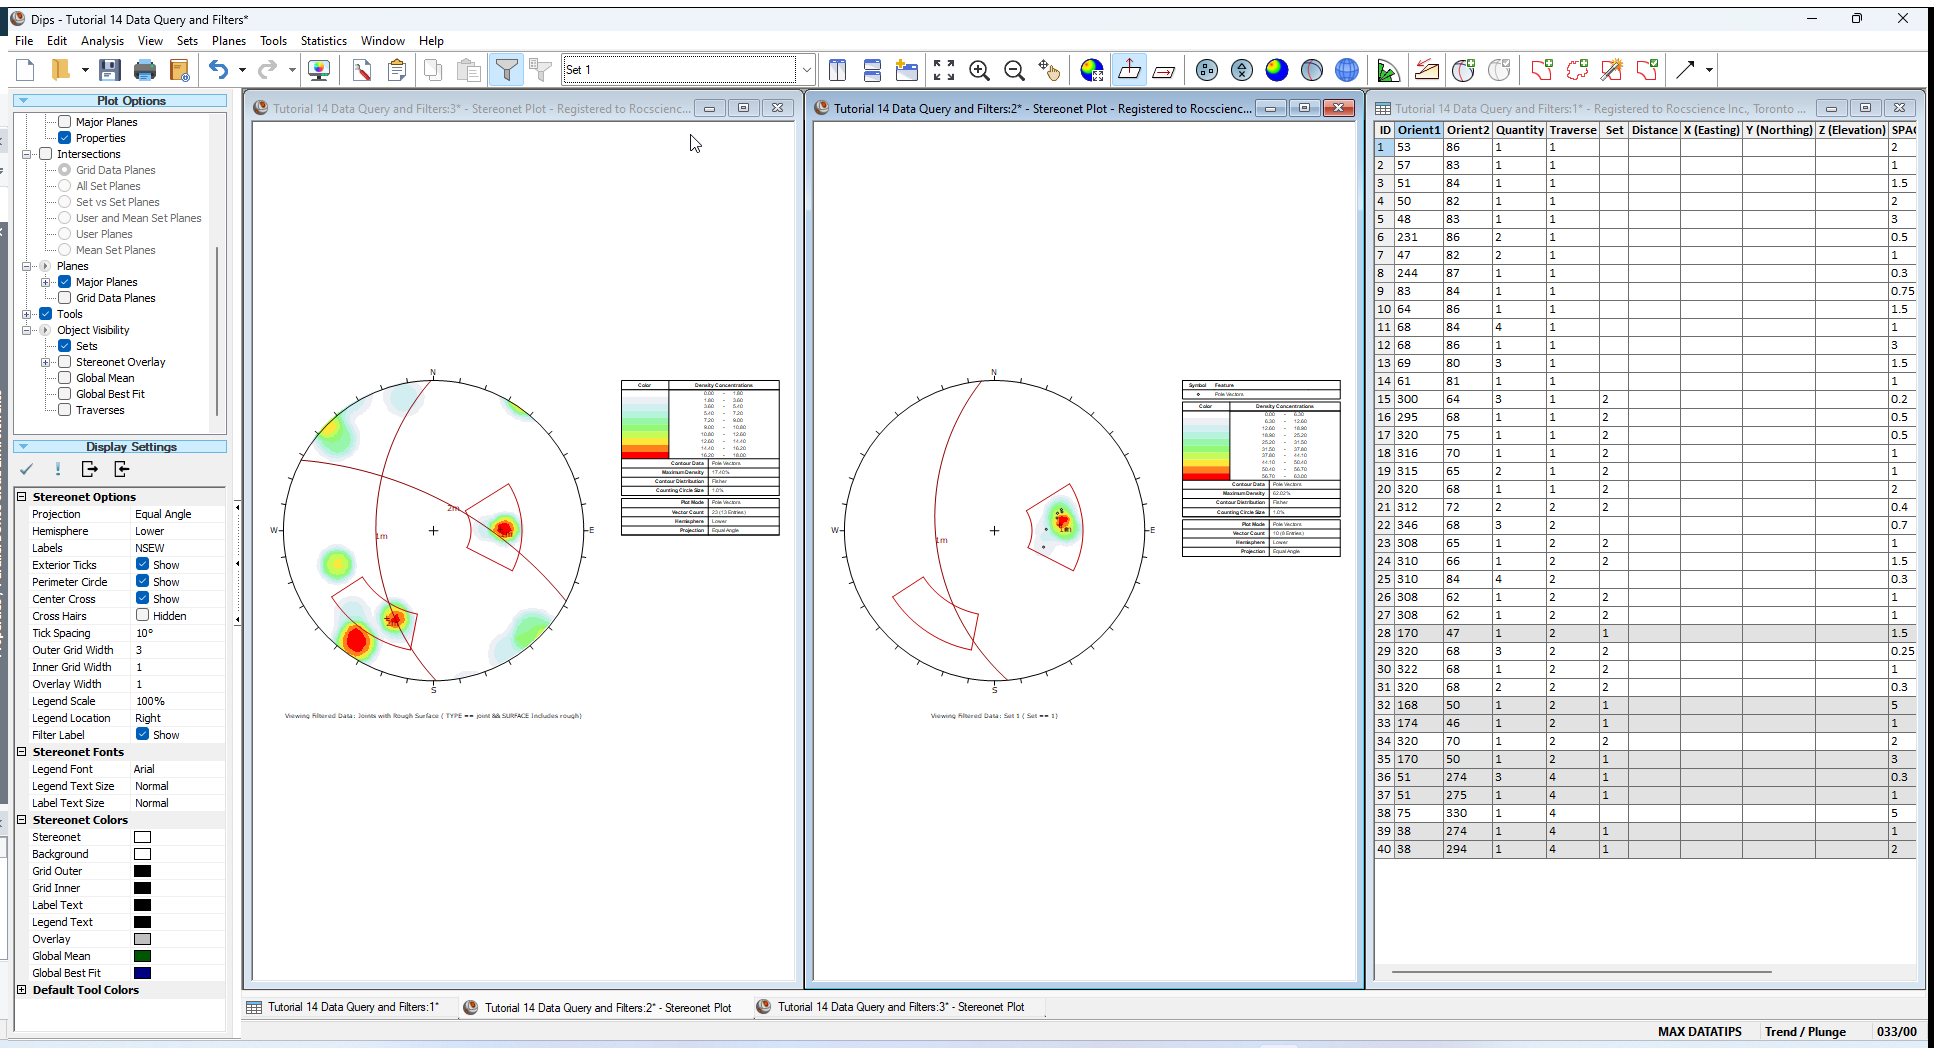The width and height of the screenshot is (1936, 1048).
Task: Select the Rosette Plot tool
Action: (1388, 70)
